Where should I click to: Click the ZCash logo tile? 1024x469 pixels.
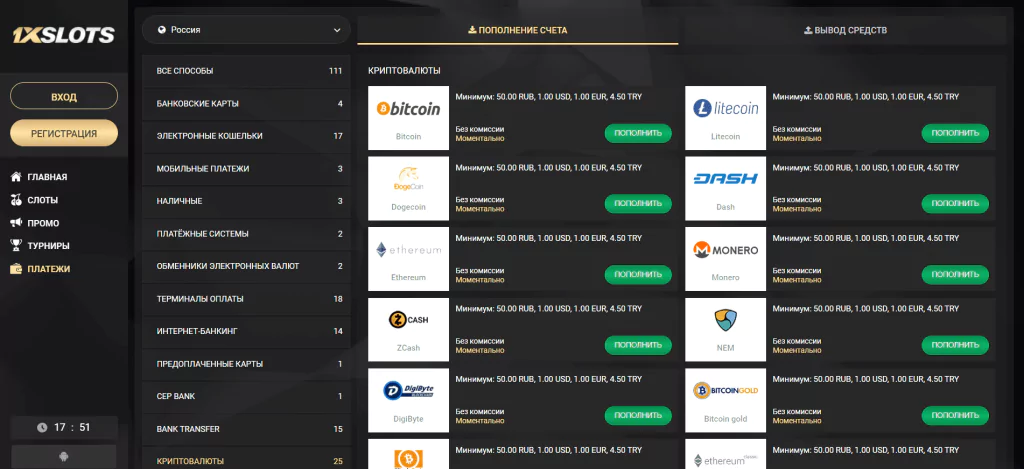[x=409, y=329]
